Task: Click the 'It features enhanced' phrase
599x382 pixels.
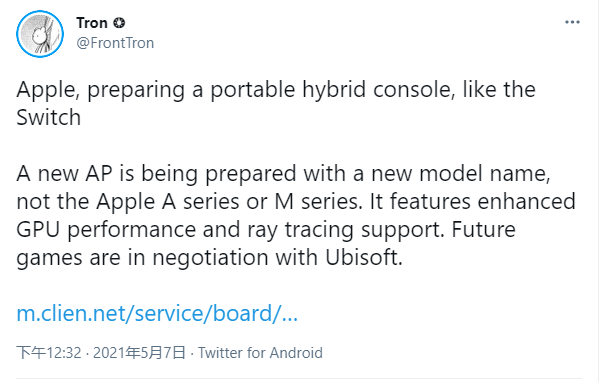Action: pyautogui.click(x=472, y=202)
